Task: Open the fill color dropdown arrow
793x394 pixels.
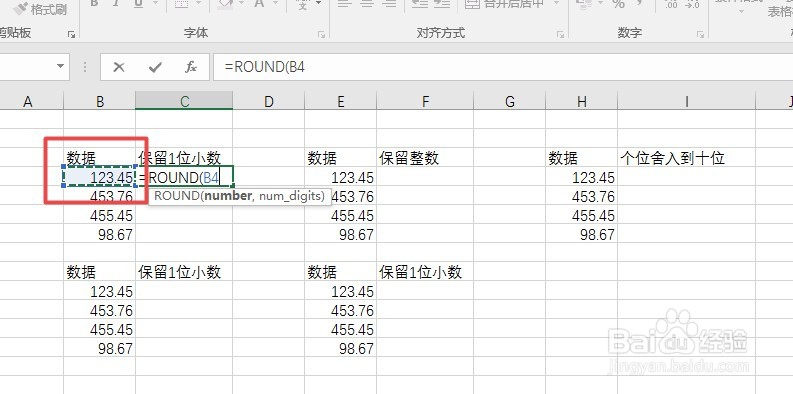Action: tap(241, 4)
